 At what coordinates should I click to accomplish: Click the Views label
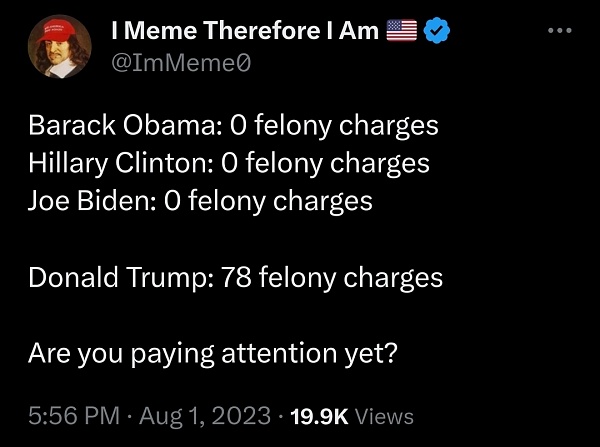point(385,416)
